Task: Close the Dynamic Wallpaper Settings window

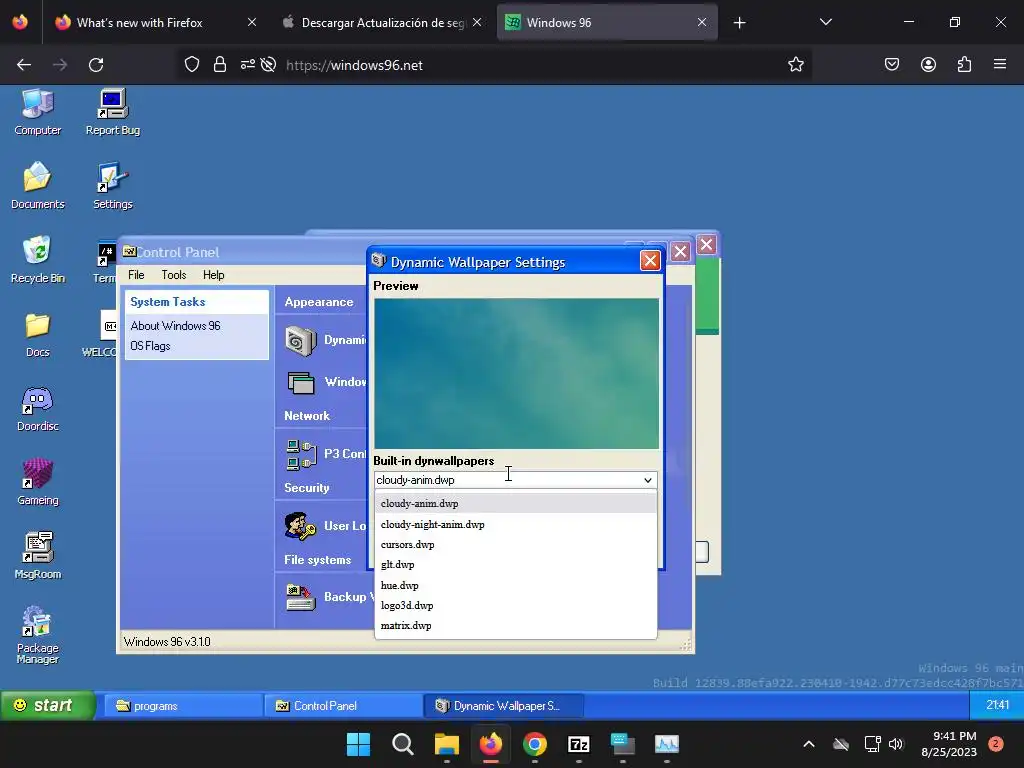Action: [x=650, y=261]
